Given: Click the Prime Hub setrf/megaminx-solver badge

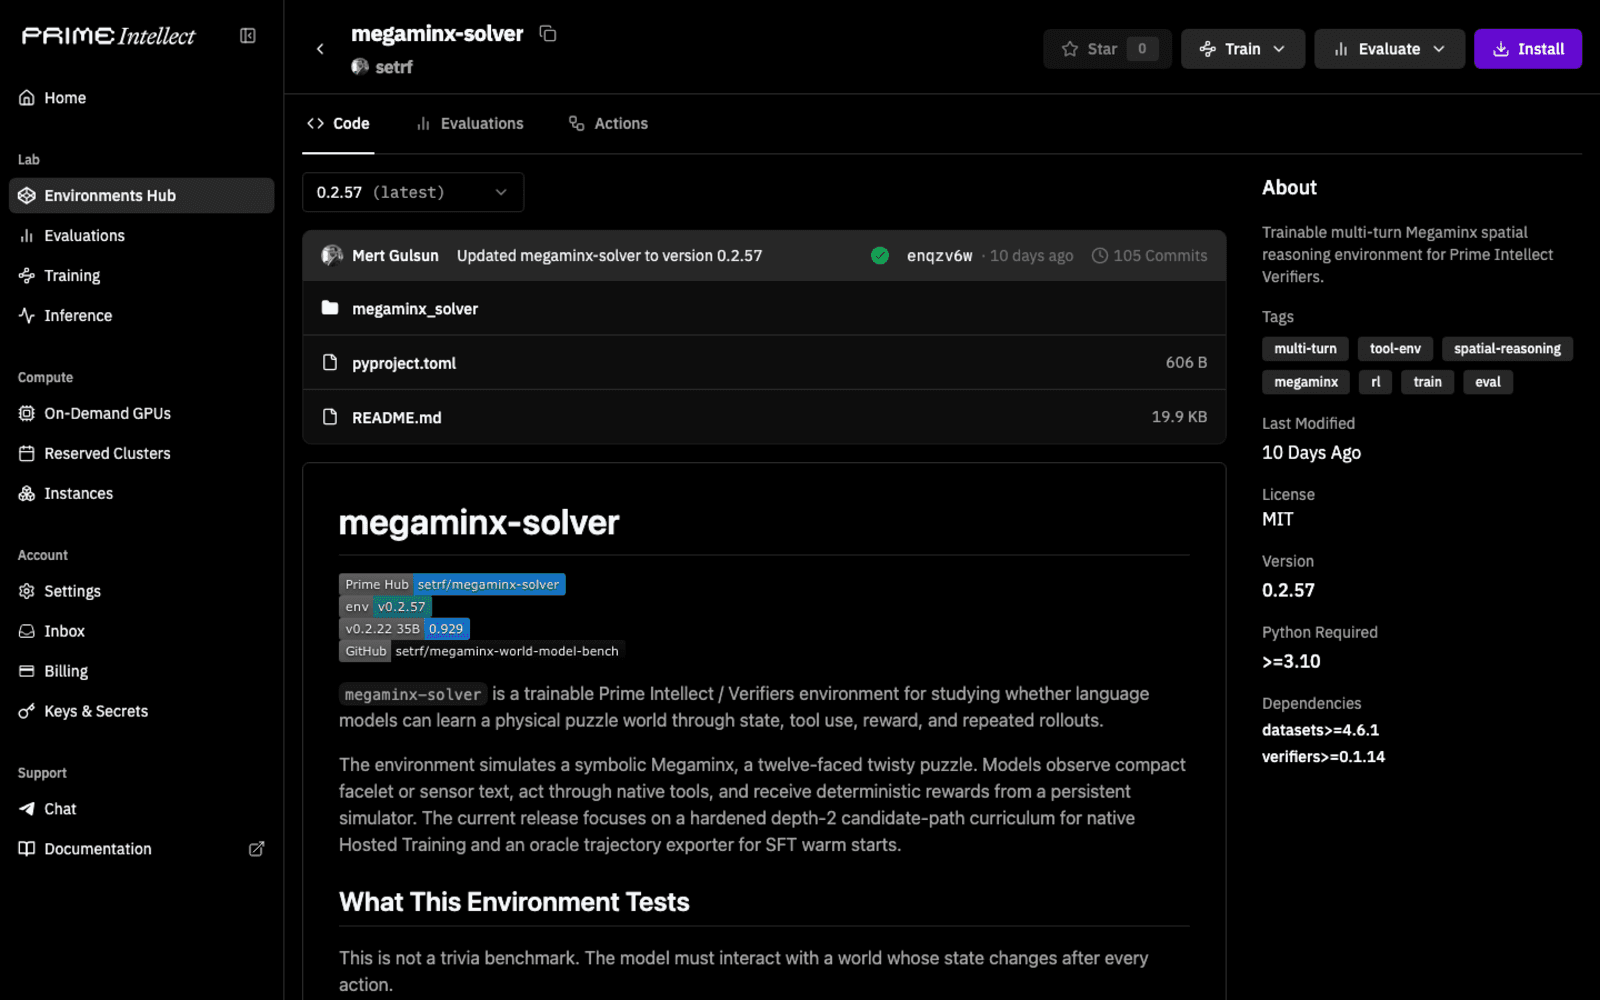Looking at the screenshot, I should coord(452,584).
